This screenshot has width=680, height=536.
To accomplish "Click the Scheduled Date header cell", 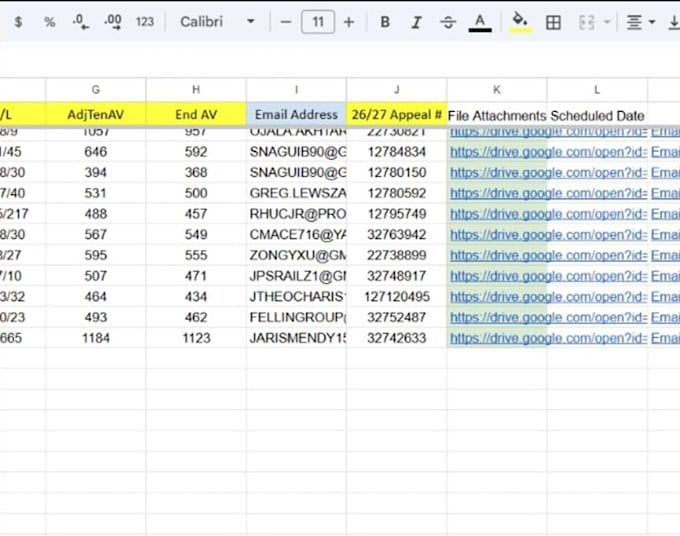I will coord(597,115).
